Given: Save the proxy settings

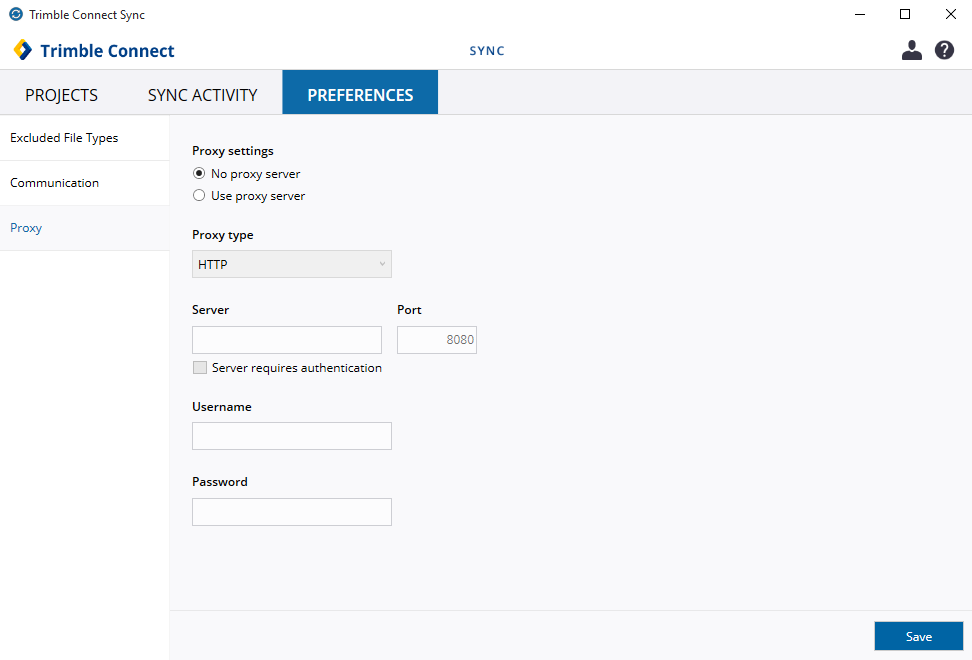Looking at the screenshot, I should (919, 636).
